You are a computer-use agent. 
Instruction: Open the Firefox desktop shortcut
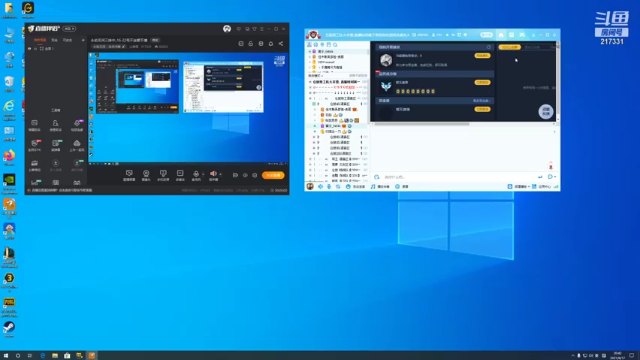tap(9, 158)
